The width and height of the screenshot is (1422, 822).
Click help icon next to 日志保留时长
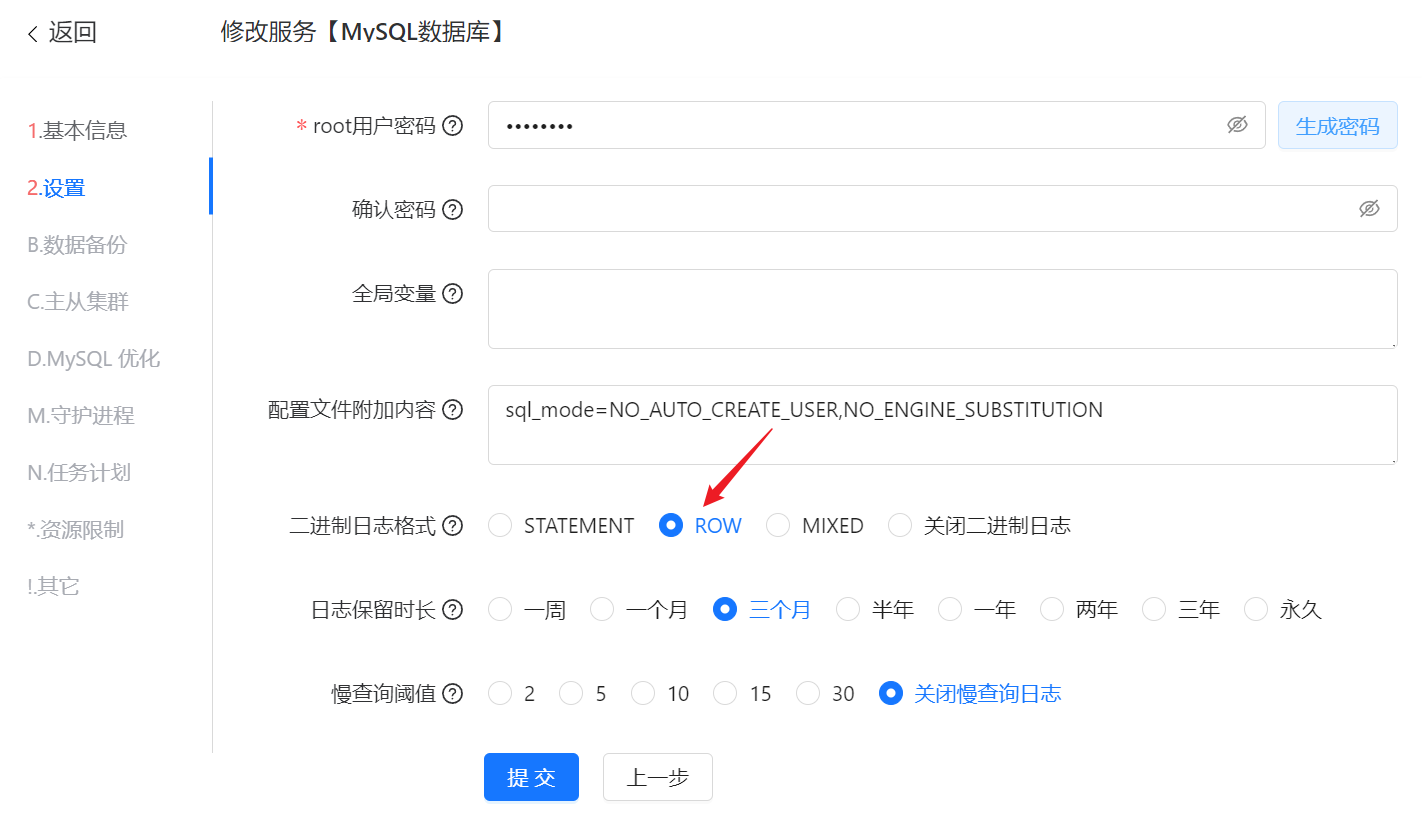452,610
